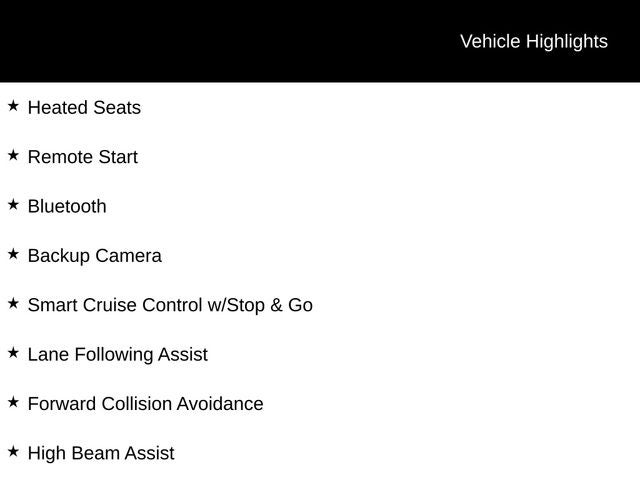Click the blank white area right of list

[x=480, y=280]
